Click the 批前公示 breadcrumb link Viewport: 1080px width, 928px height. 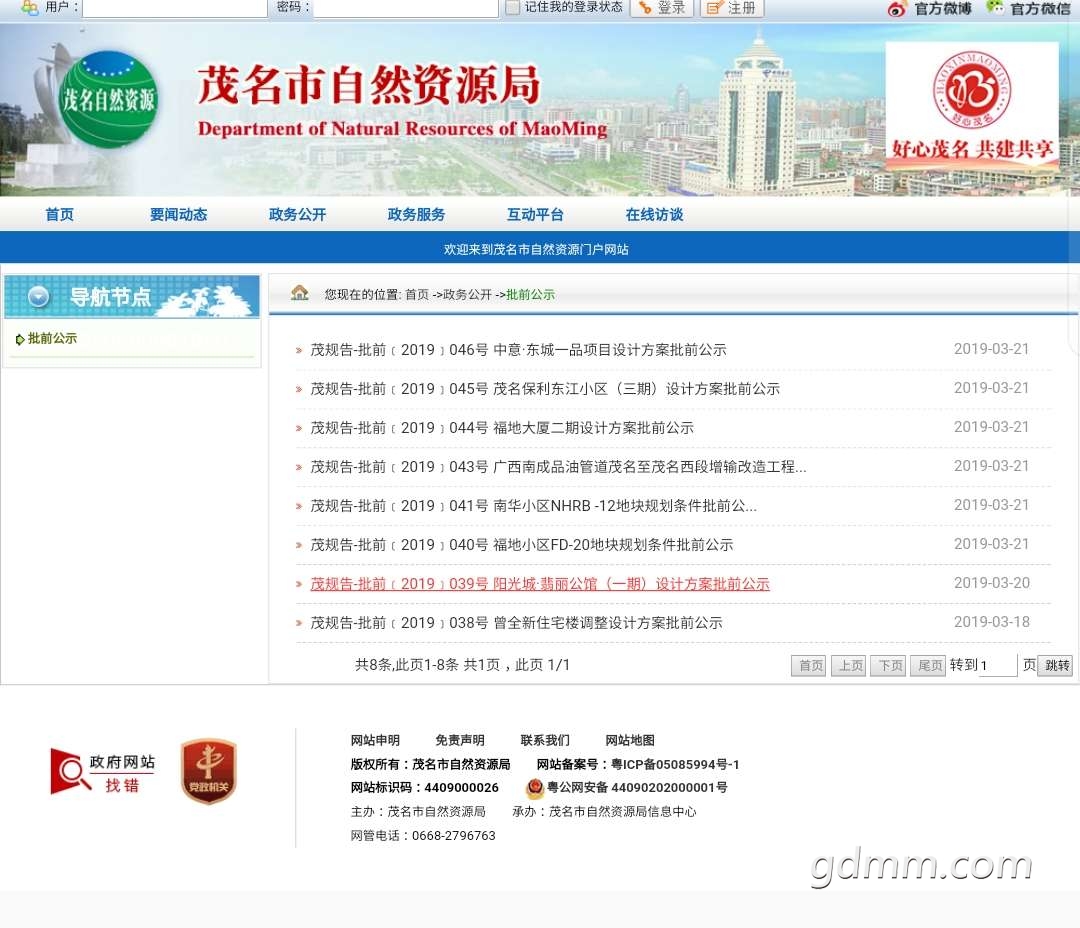coord(530,295)
